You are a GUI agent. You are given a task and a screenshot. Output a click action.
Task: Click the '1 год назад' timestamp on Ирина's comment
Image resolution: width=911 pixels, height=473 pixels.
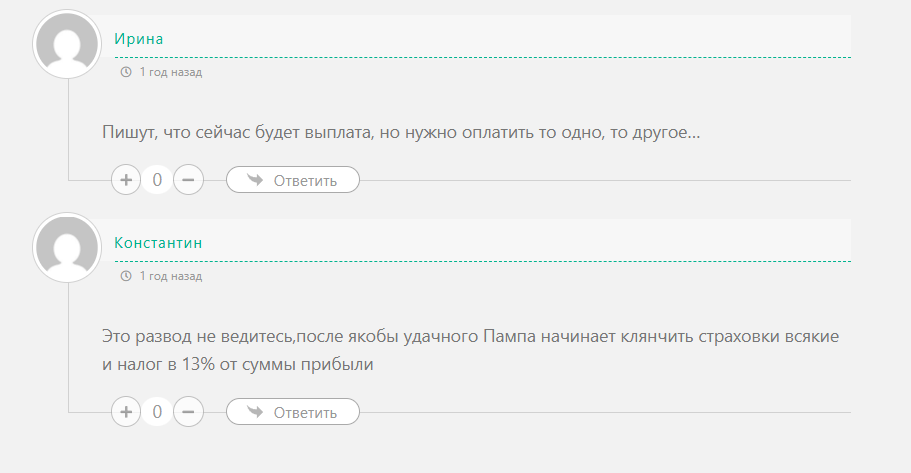171,72
